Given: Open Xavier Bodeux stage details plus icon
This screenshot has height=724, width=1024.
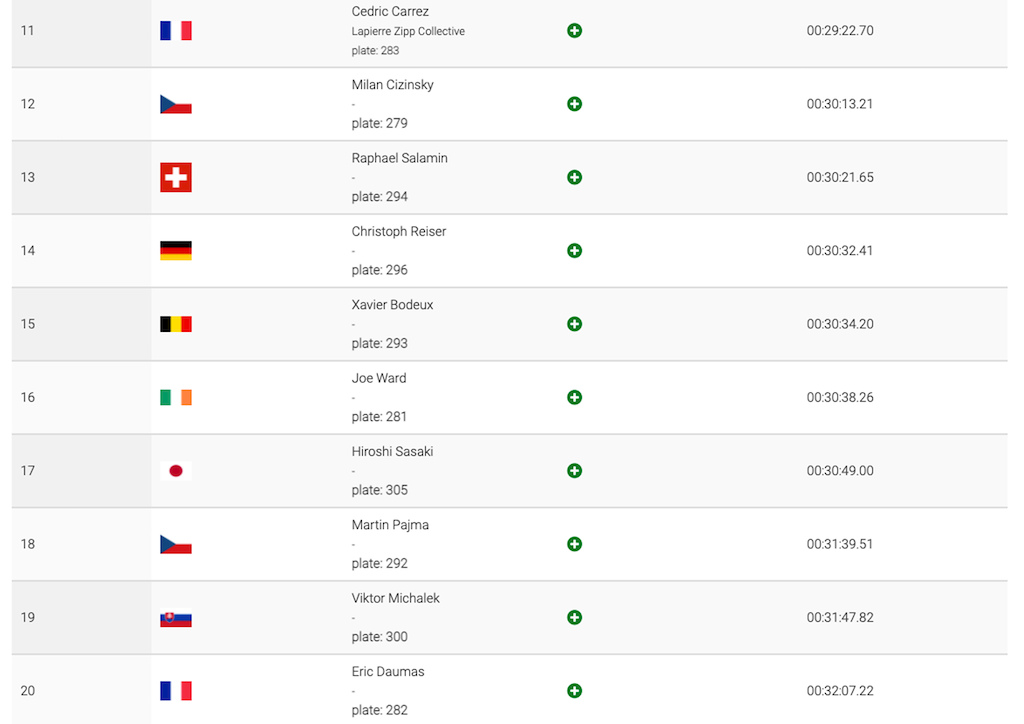Looking at the screenshot, I should coord(574,324).
